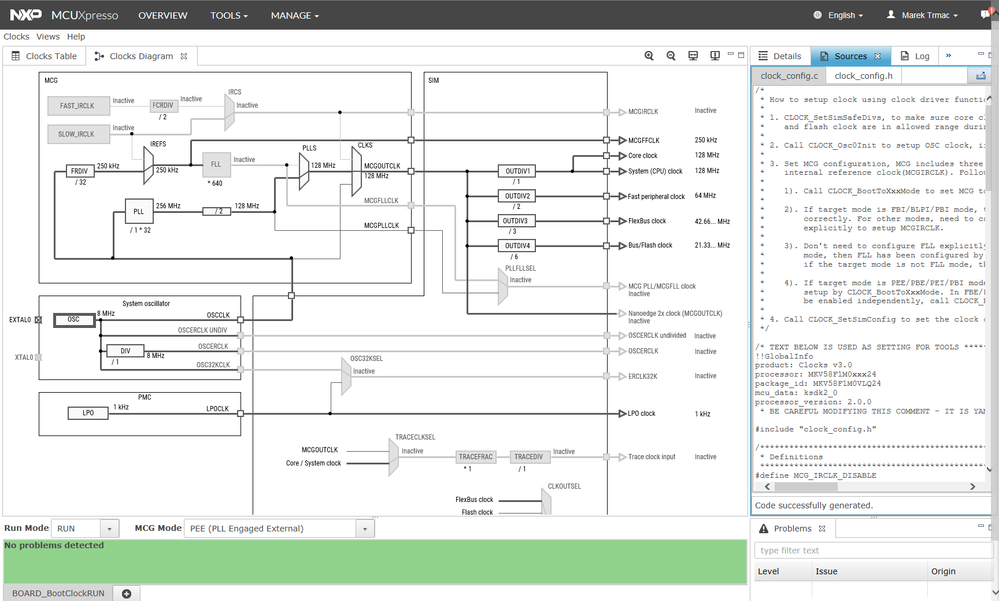999x601 pixels.
Task: Add a new functional group with plus icon
Action: [127, 594]
